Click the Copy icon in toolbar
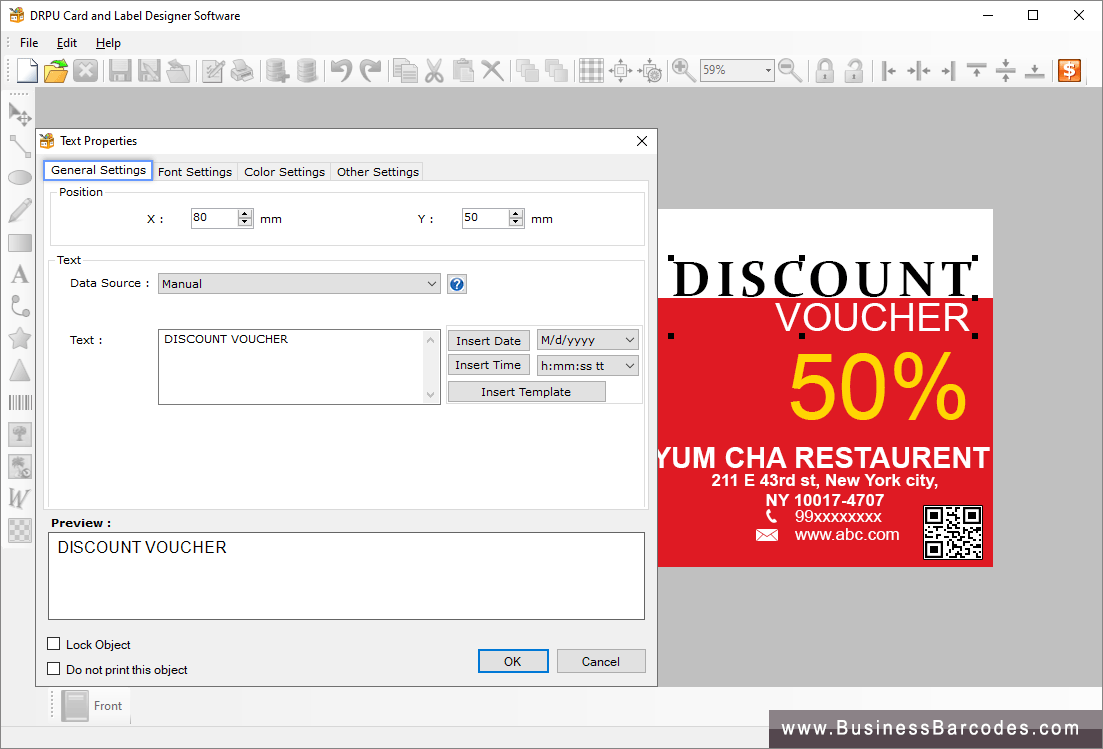Viewport: 1103px width, 749px height. [x=405, y=70]
